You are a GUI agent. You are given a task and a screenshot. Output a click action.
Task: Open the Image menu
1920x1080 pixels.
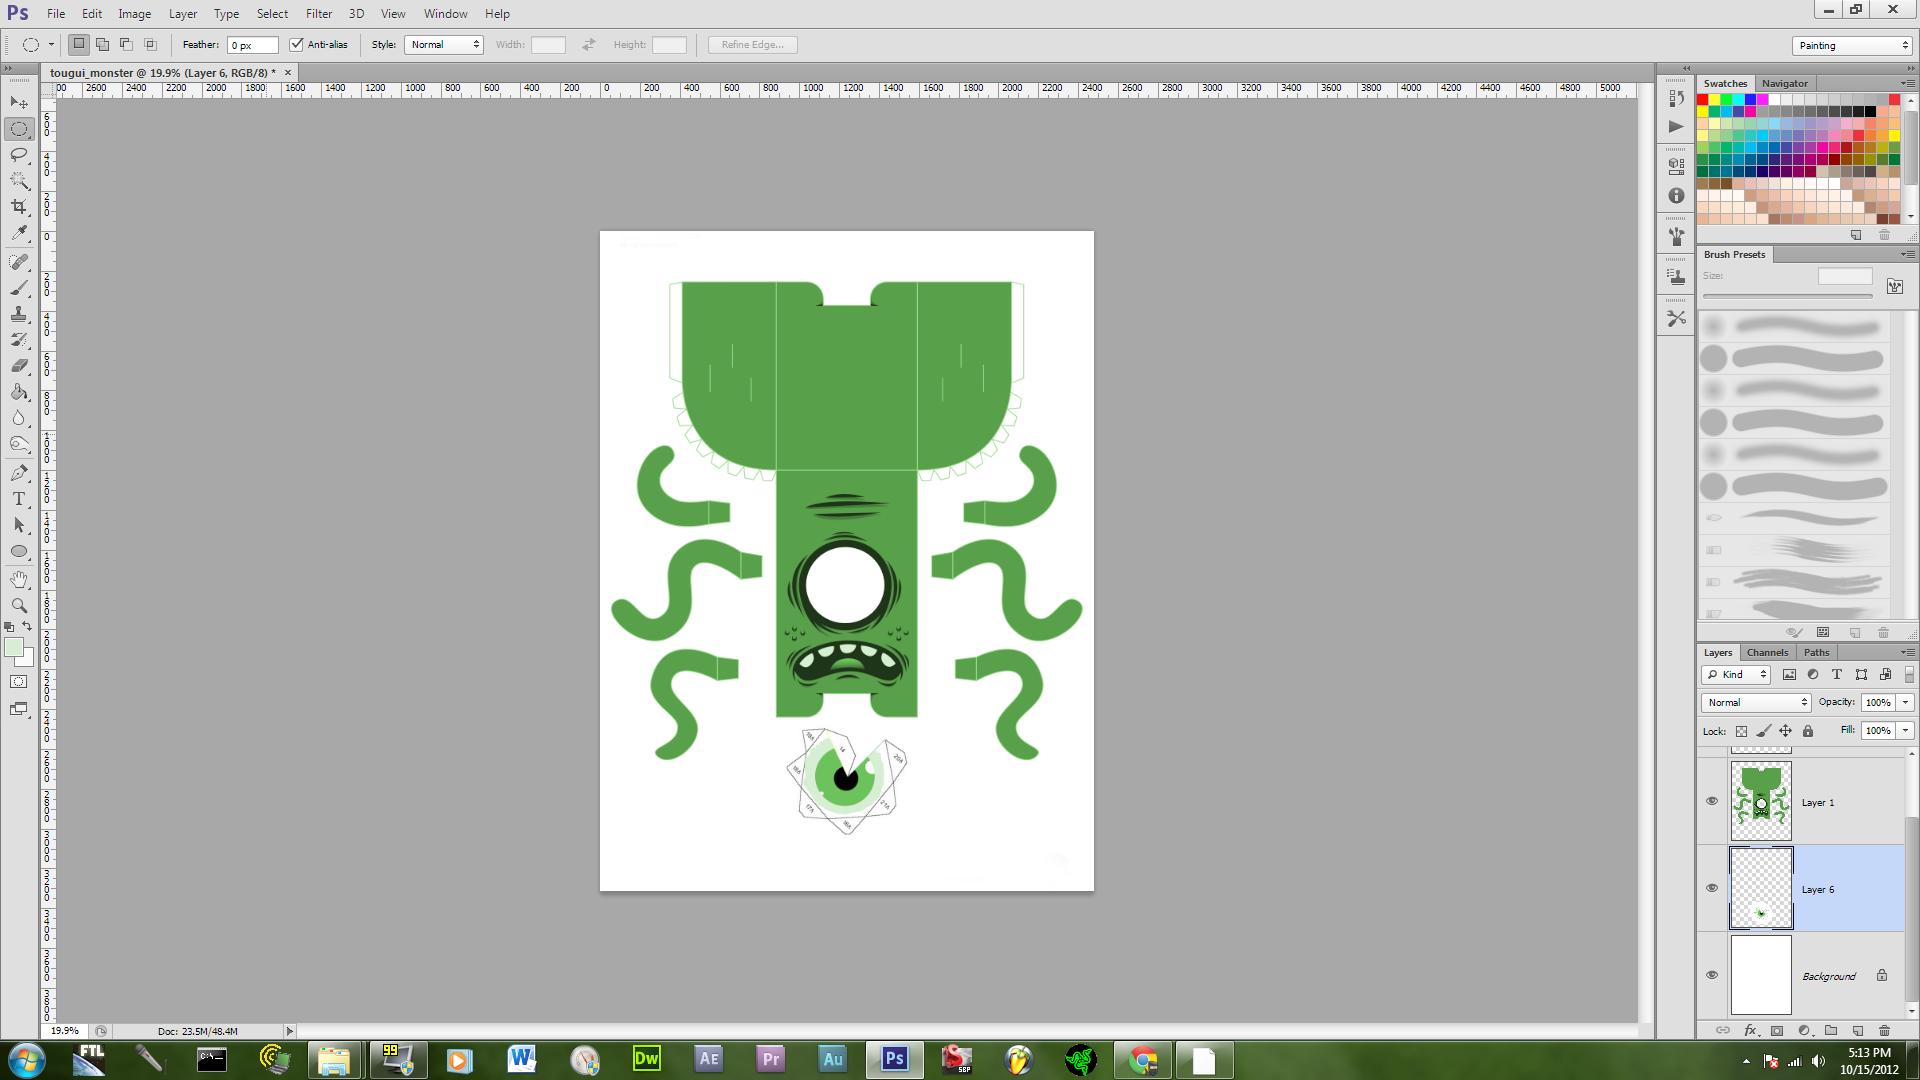(134, 14)
